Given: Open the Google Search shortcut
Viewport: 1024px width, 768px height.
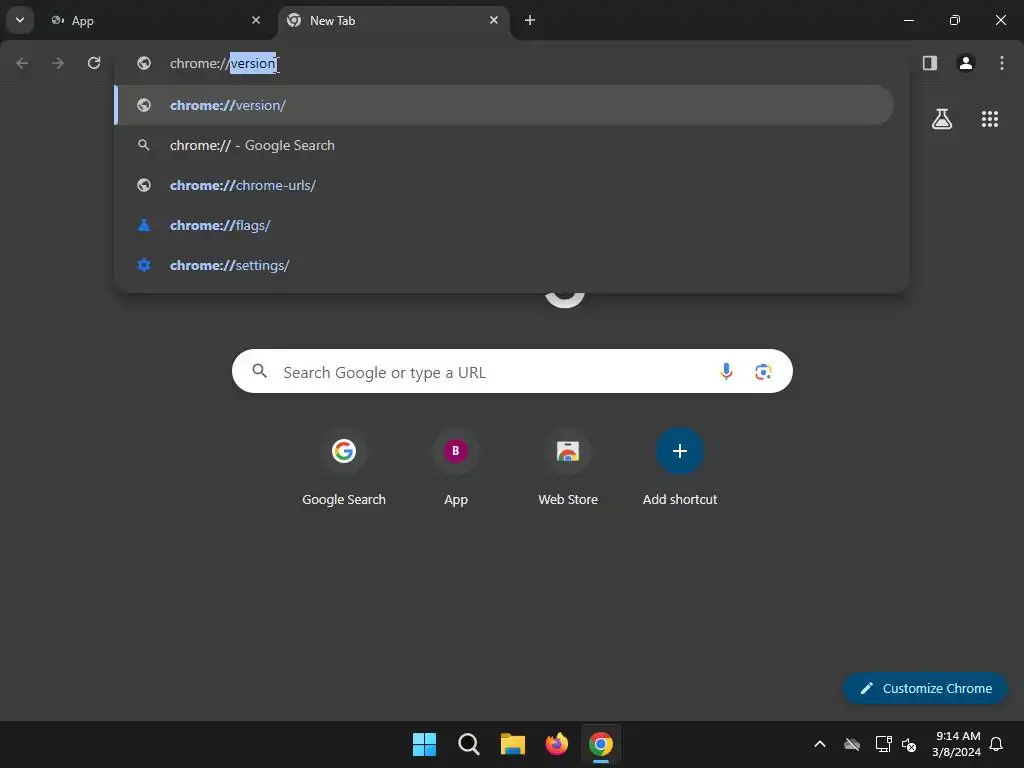Looking at the screenshot, I should coord(344,468).
